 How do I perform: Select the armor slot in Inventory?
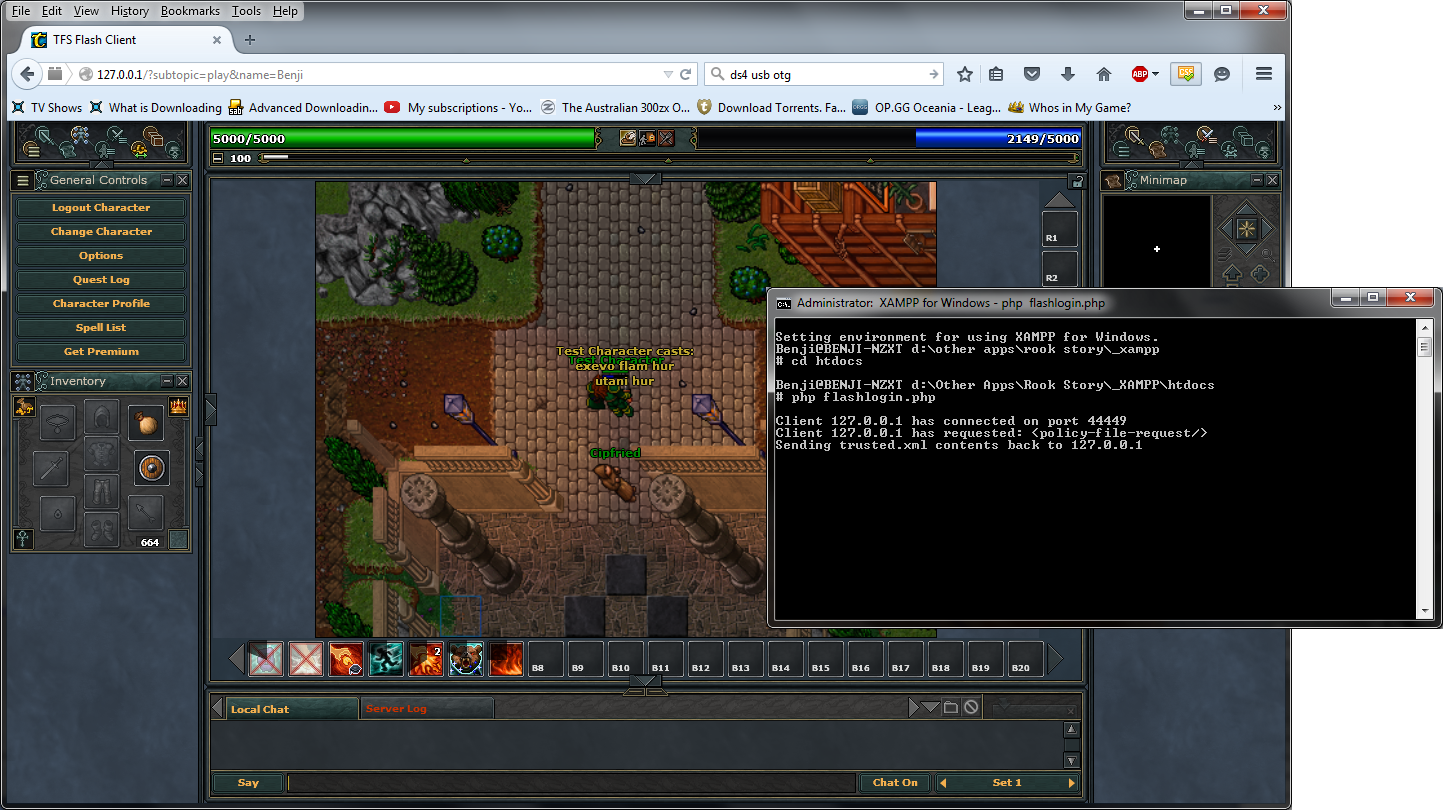coord(102,453)
